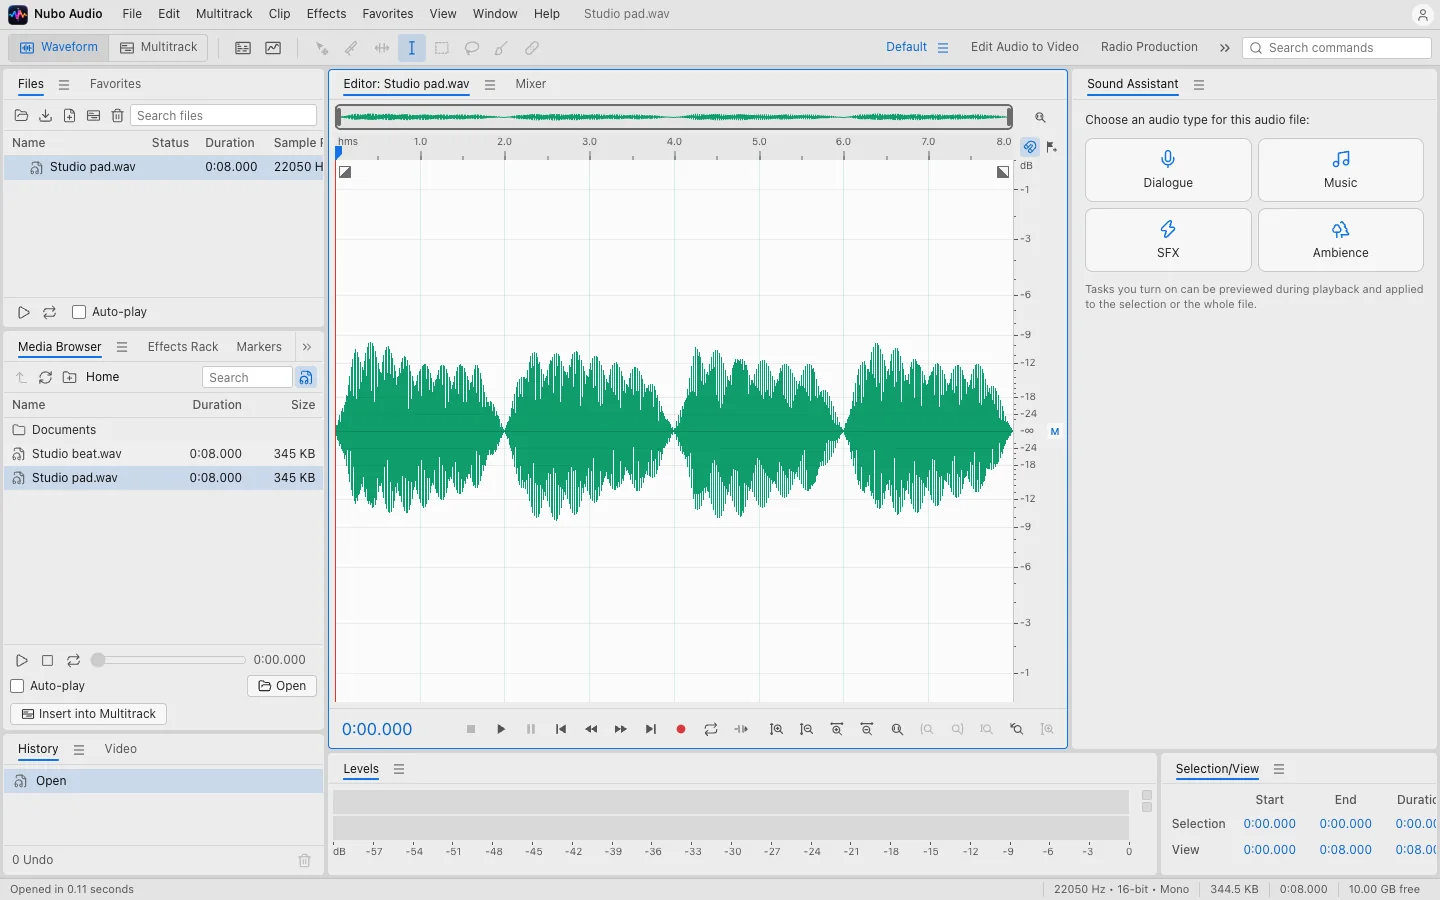The height and width of the screenshot is (900, 1440).
Task: Choose the SFX audio type
Action: pyautogui.click(x=1168, y=240)
